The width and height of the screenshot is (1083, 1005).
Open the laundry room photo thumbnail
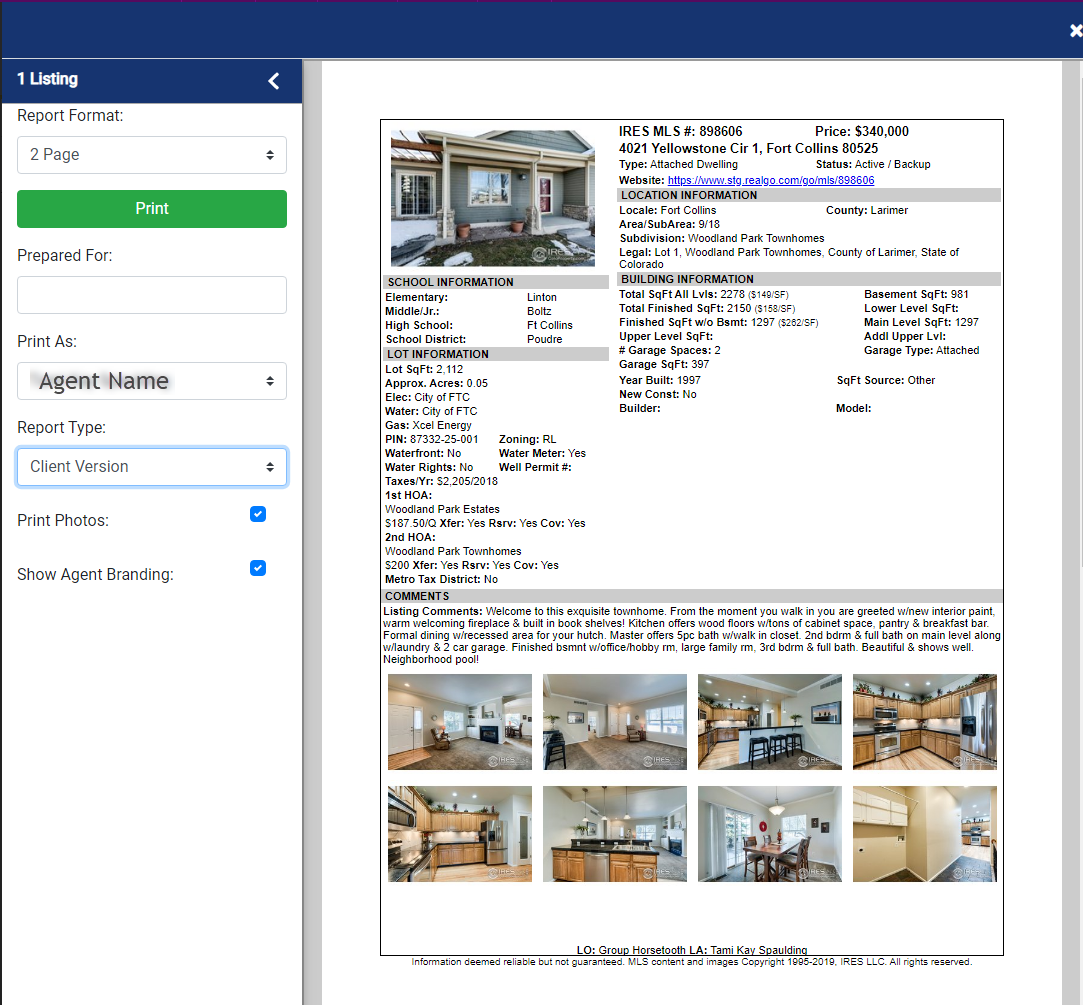pos(924,833)
